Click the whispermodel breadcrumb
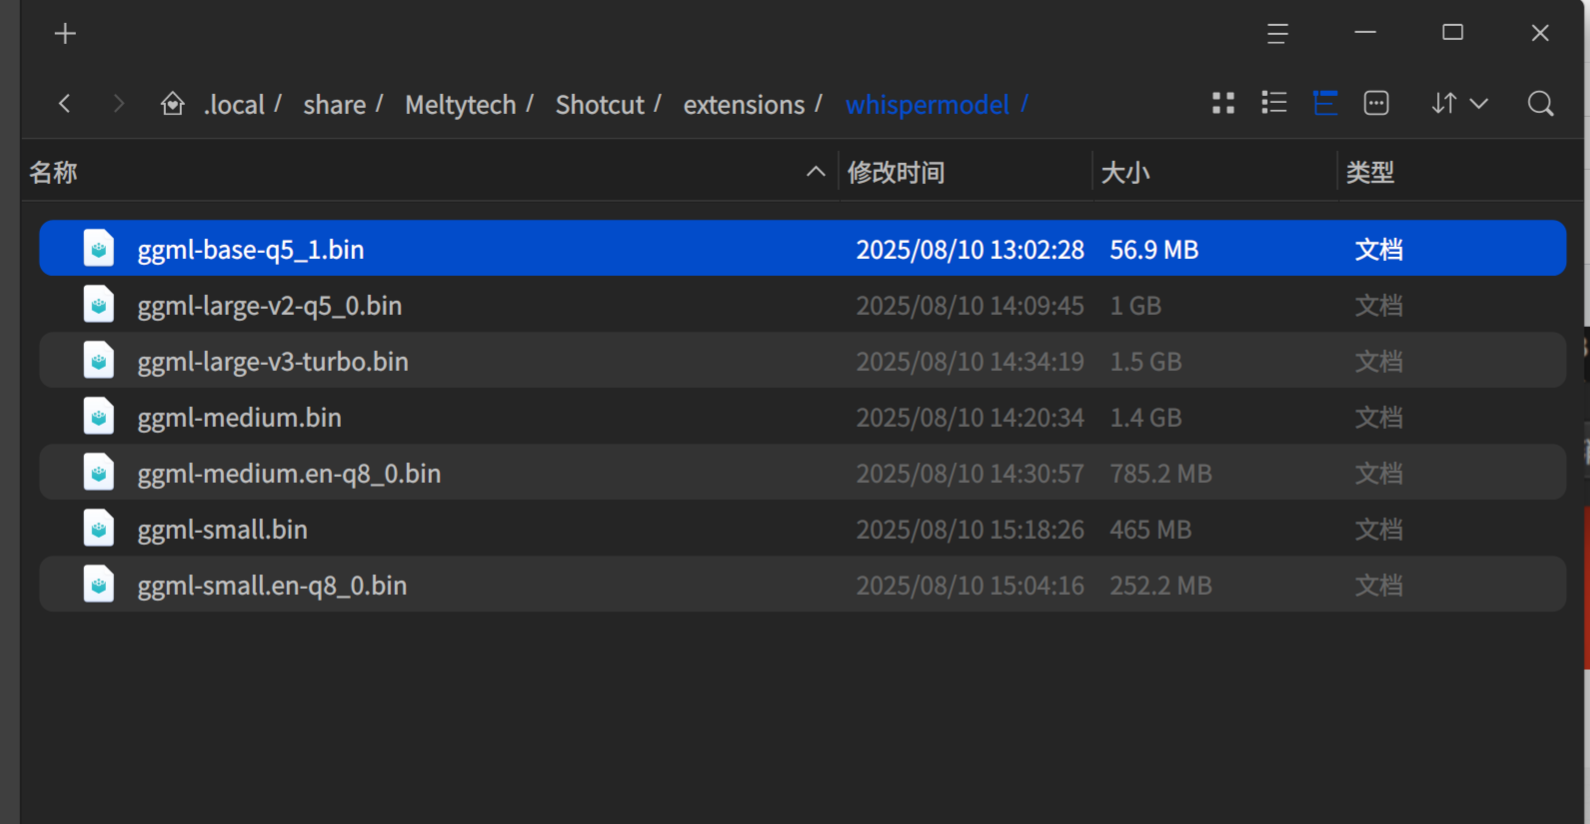Screen dimensions: 1590x824 (x=927, y=104)
